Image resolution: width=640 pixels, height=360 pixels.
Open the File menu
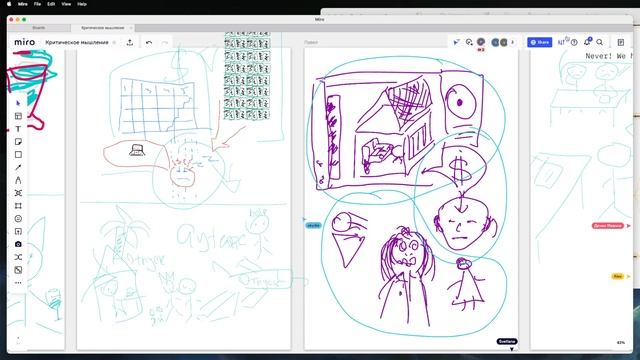37,4
